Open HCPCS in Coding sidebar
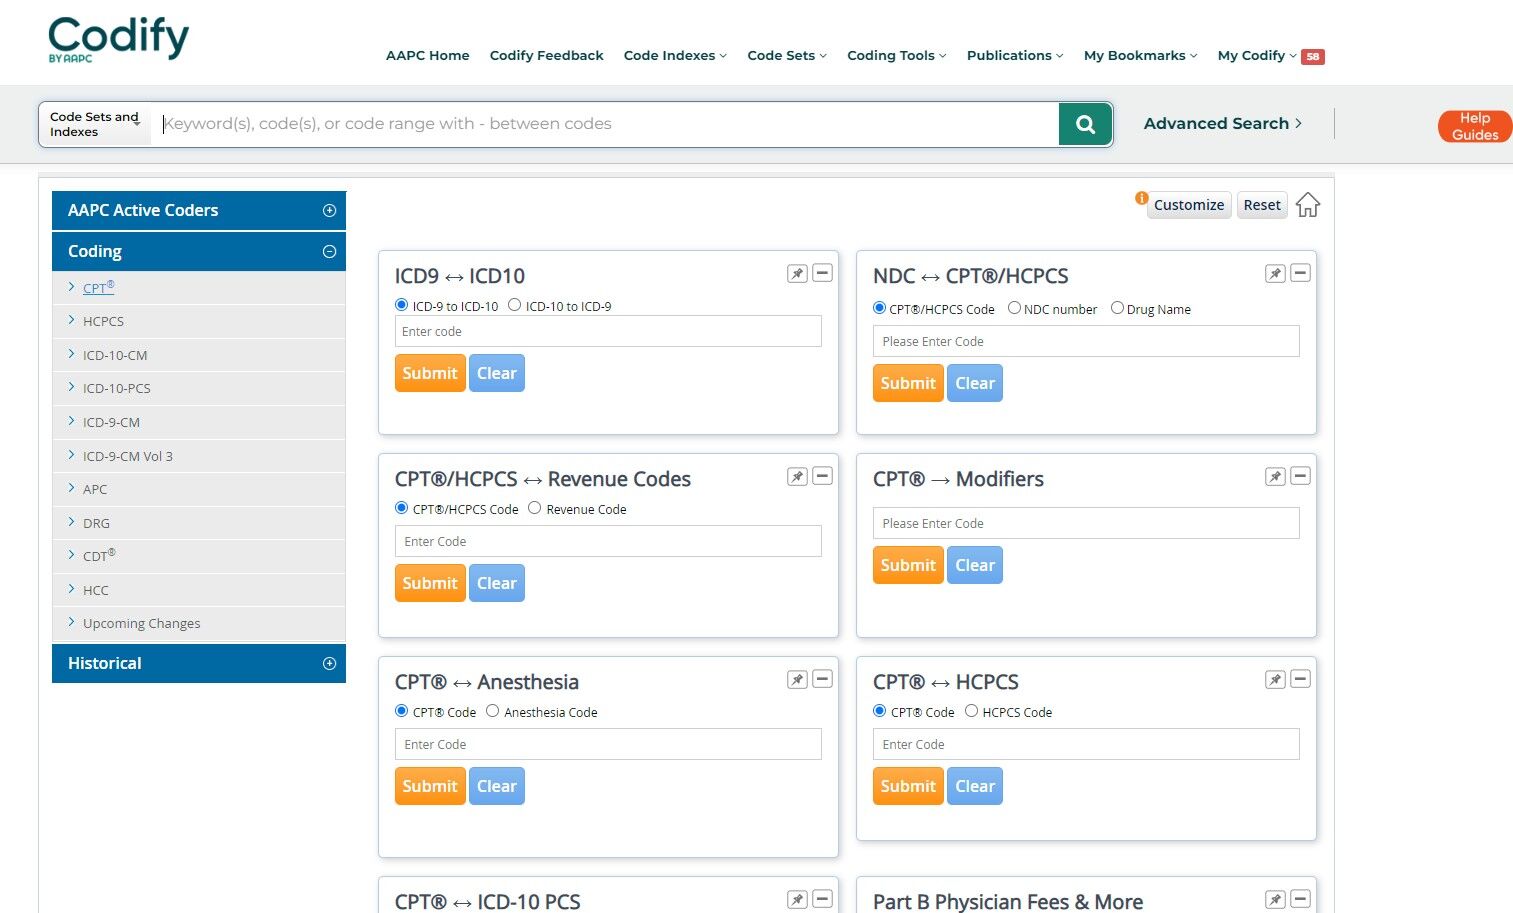 coord(103,321)
